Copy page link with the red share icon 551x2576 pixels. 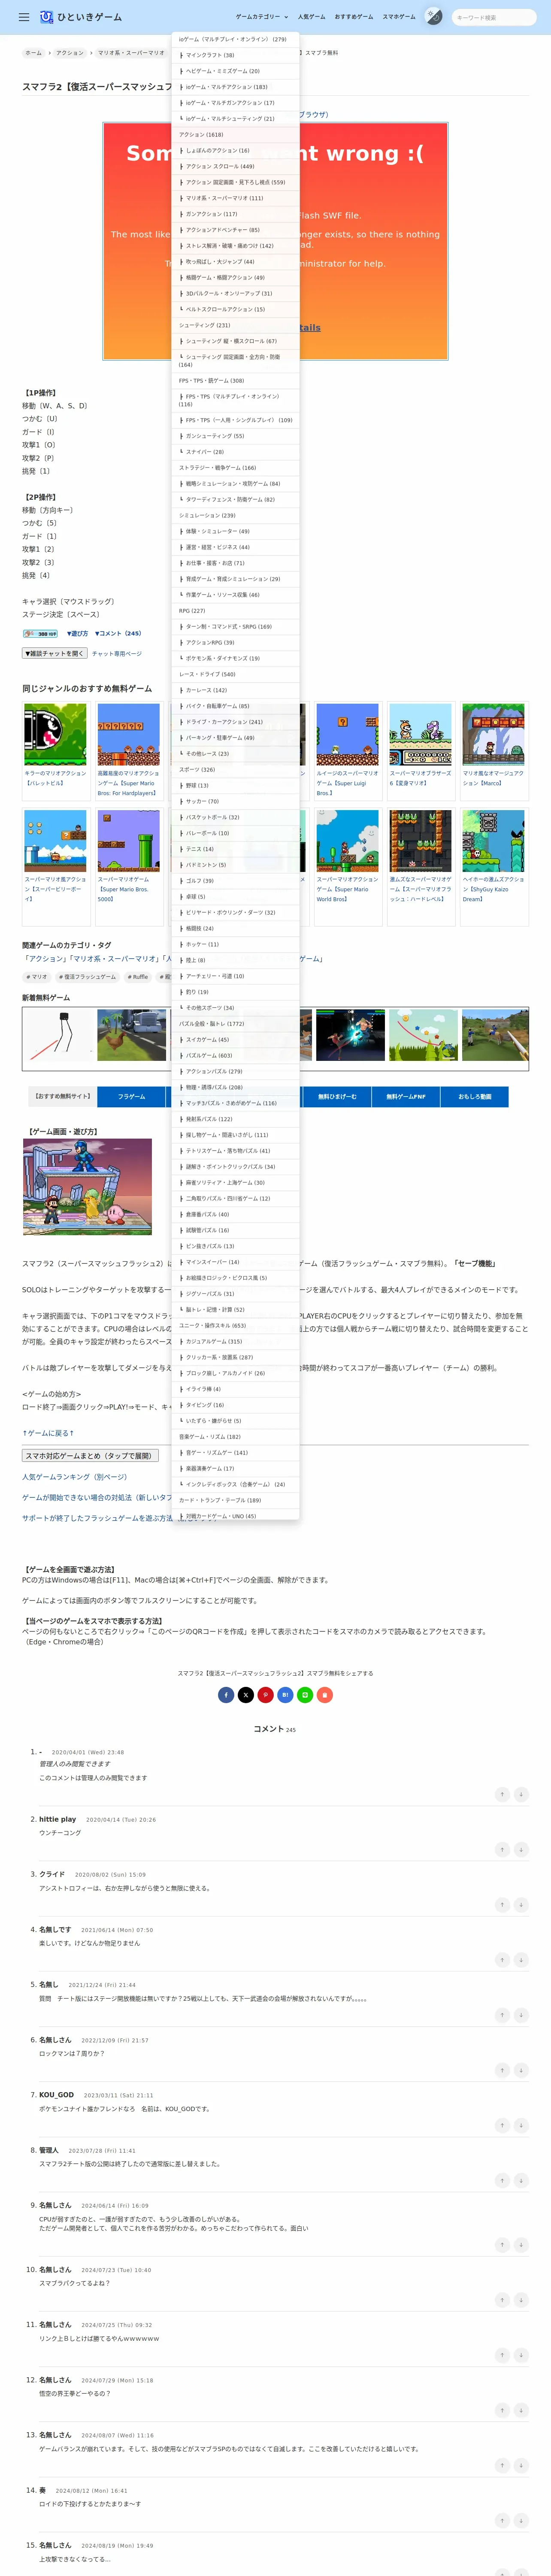click(325, 1695)
